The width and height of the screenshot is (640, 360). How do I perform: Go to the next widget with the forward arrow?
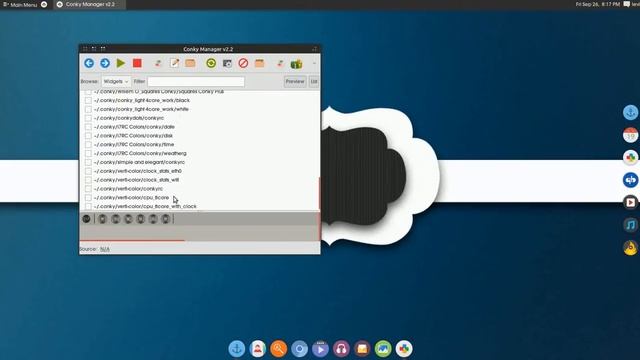pos(105,63)
